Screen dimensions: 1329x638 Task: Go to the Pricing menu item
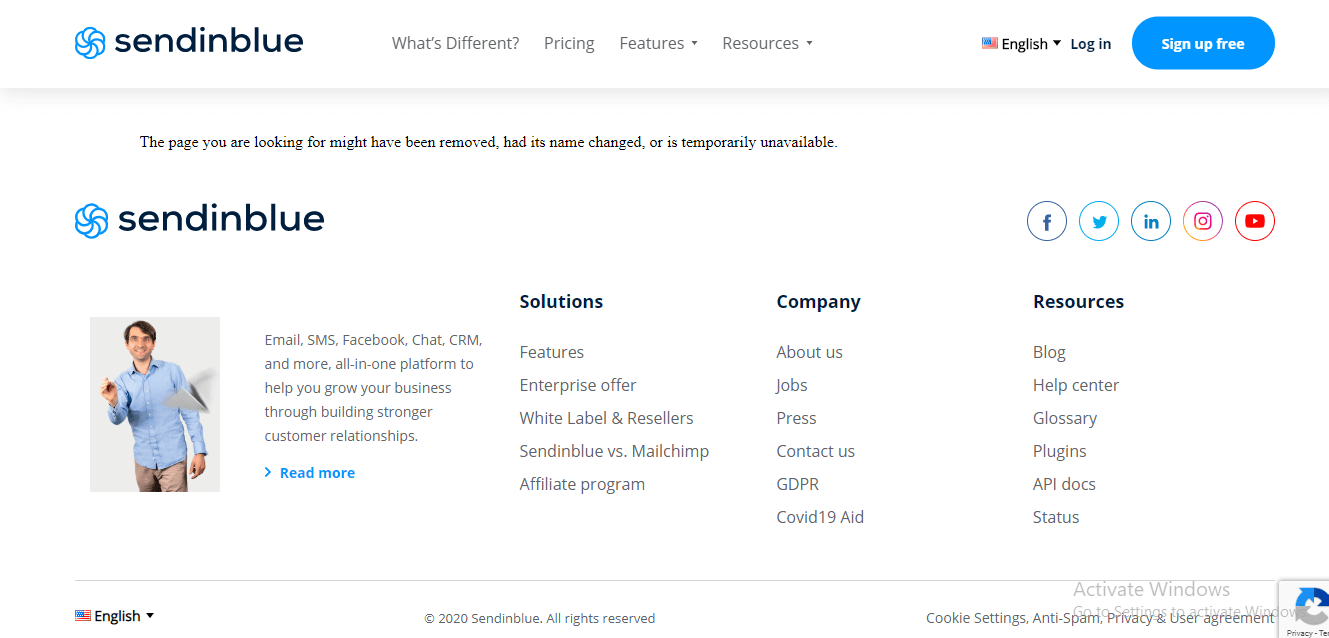tap(569, 43)
